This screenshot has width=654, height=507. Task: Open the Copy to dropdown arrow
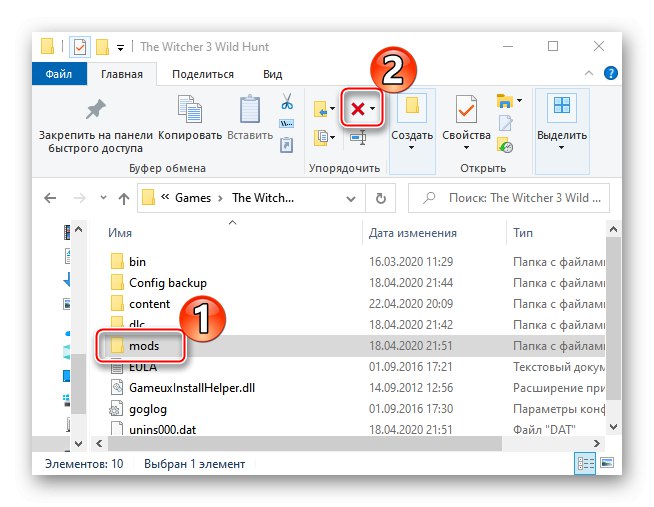tap(332, 137)
